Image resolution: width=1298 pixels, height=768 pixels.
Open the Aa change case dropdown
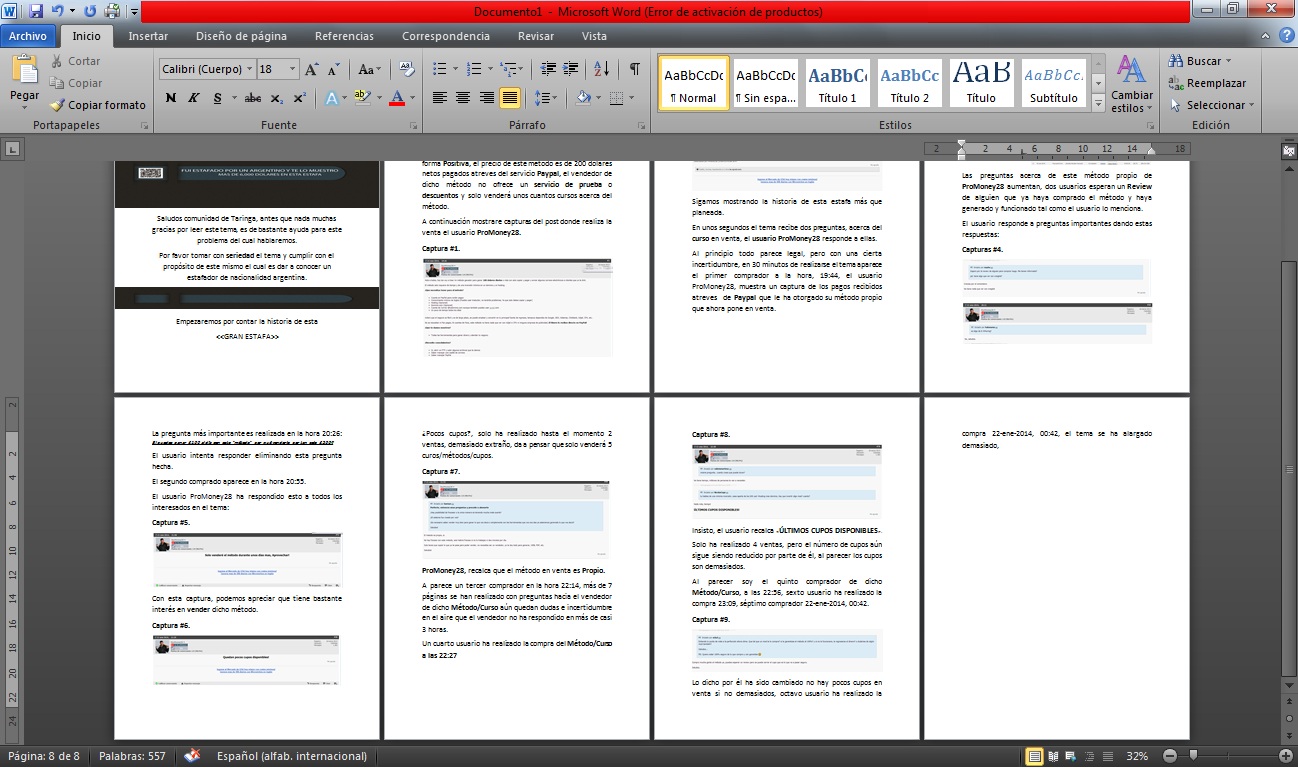[369, 70]
